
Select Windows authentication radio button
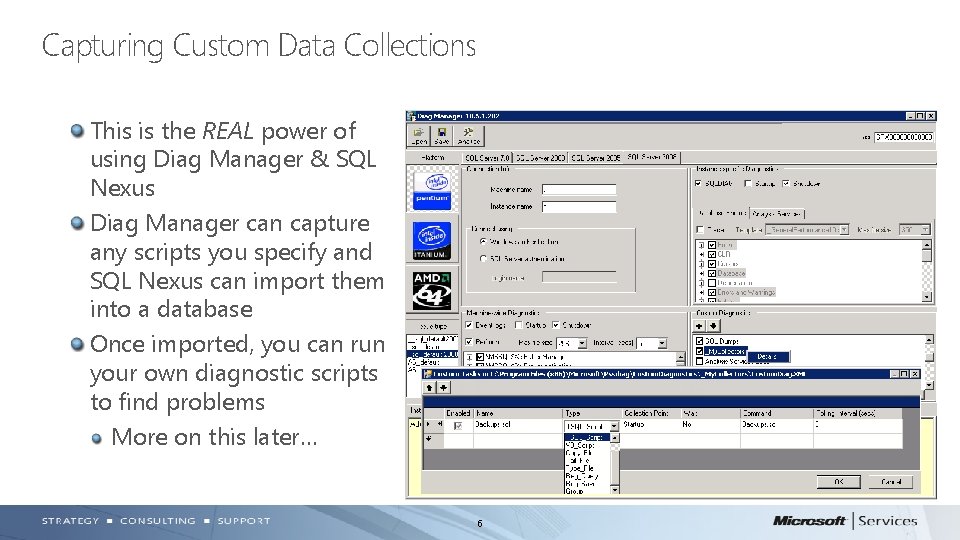(x=483, y=242)
